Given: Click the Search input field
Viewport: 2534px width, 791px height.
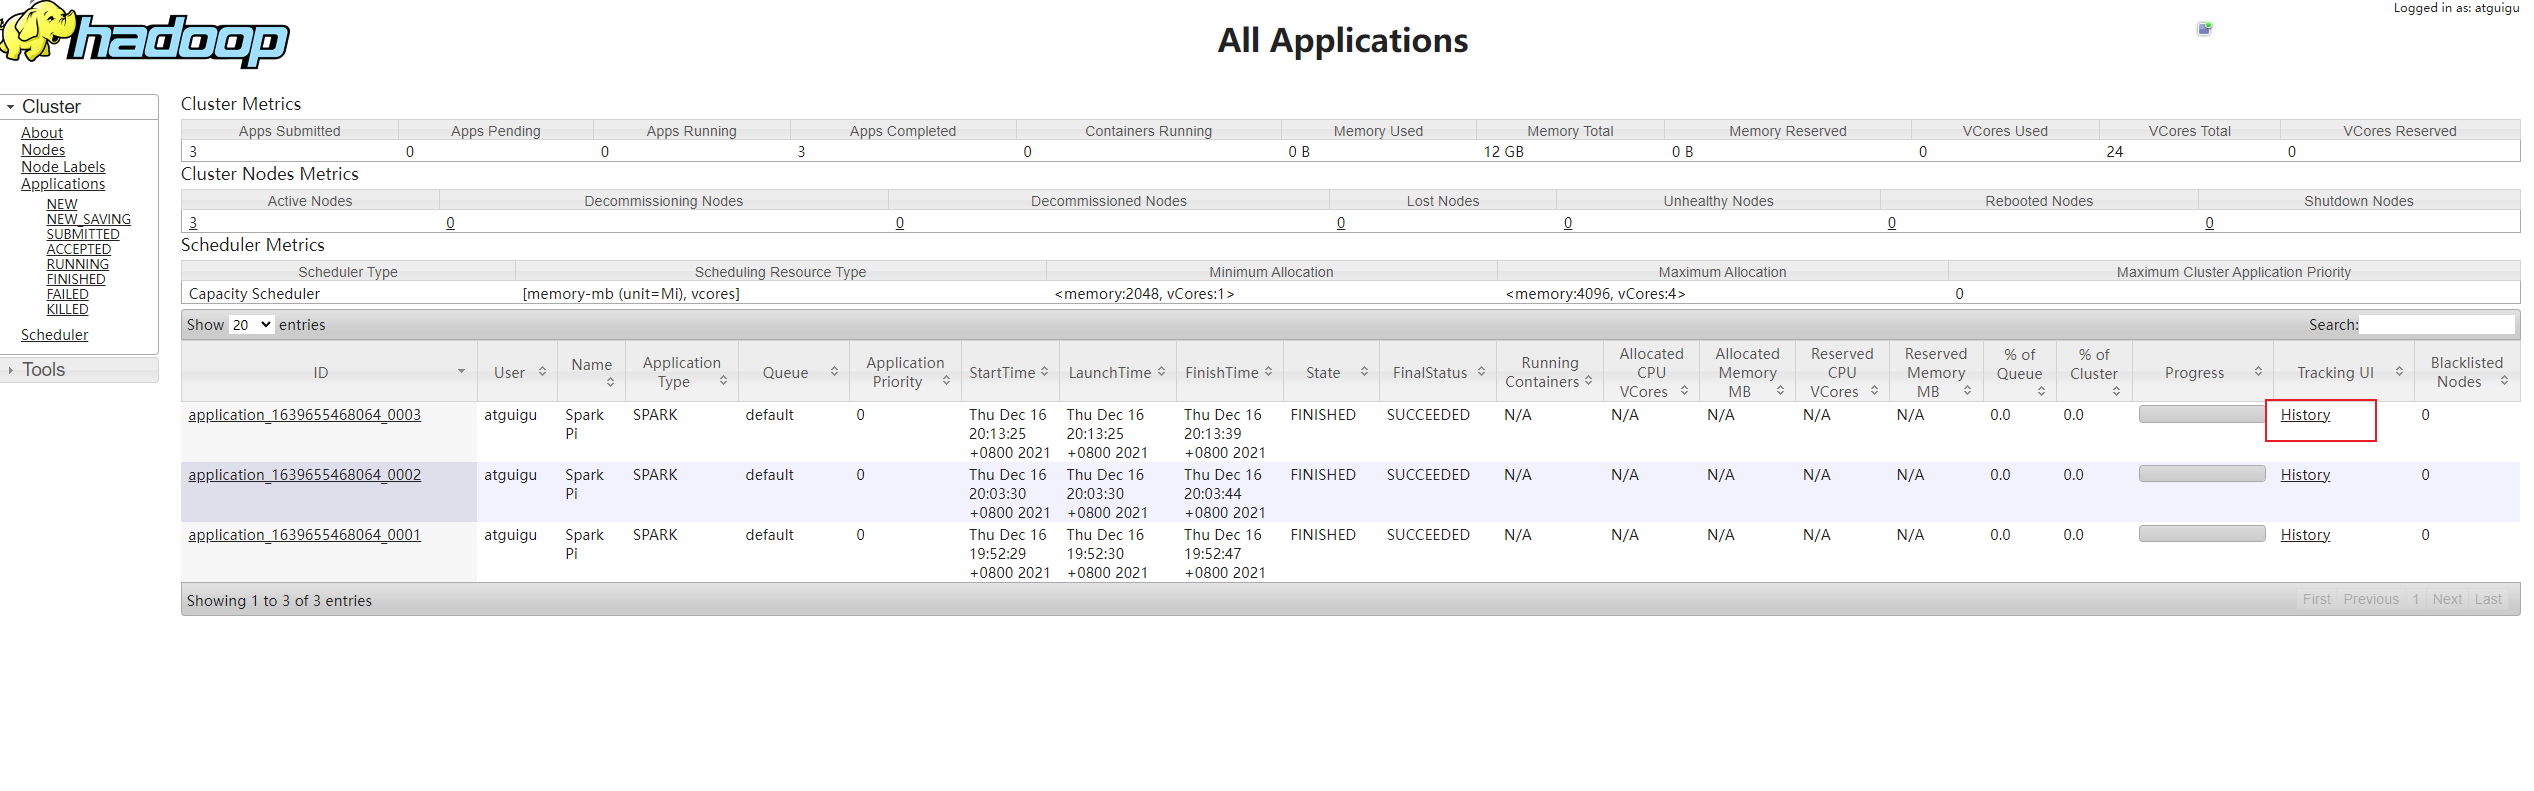Looking at the screenshot, I should pyautogui.click(x=2436, y=325).
